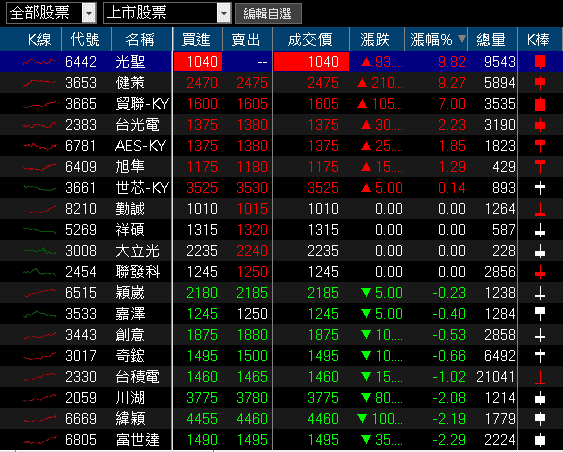Click the 編輯自選 button
The image size is (563, 452).
[x=268, y=14]
